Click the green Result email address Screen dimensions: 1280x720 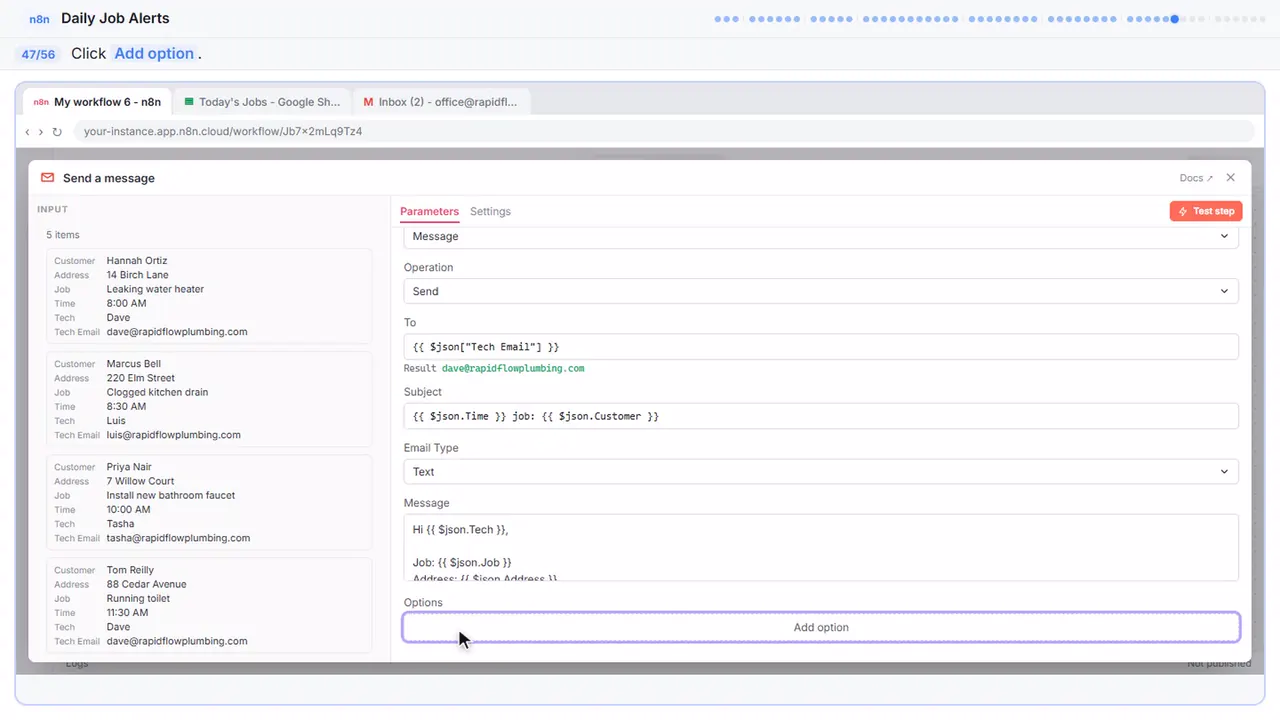513,368
